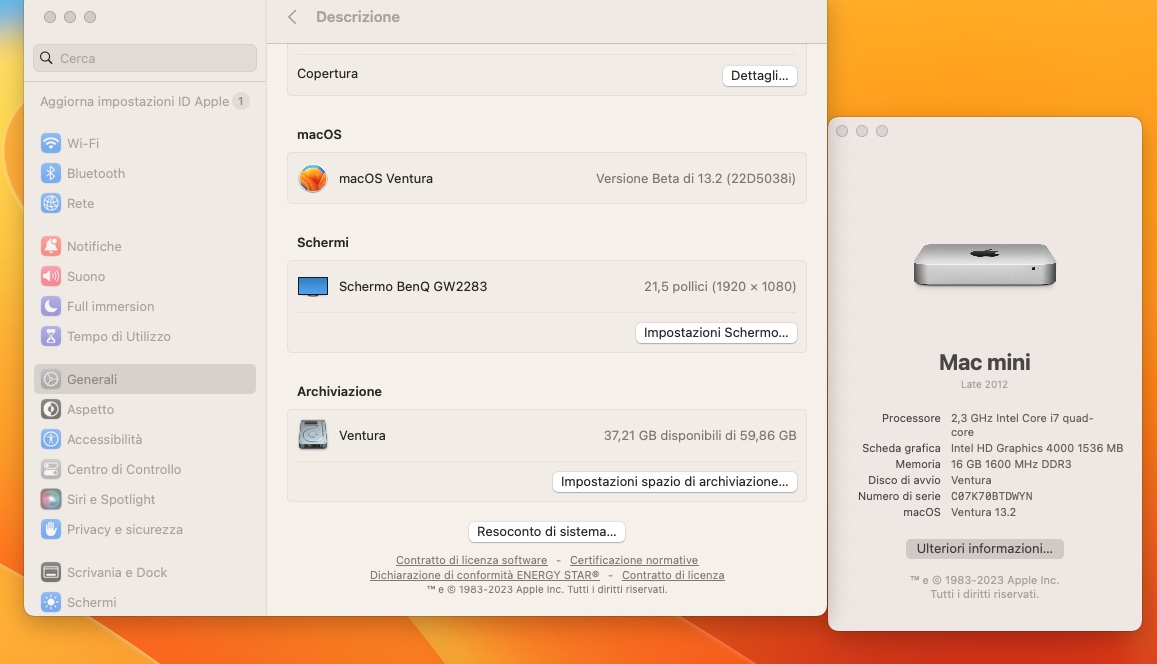Click 2,3 GHz Intel Core i7 processor value
1157x664 pixels.
(1022, 425)
